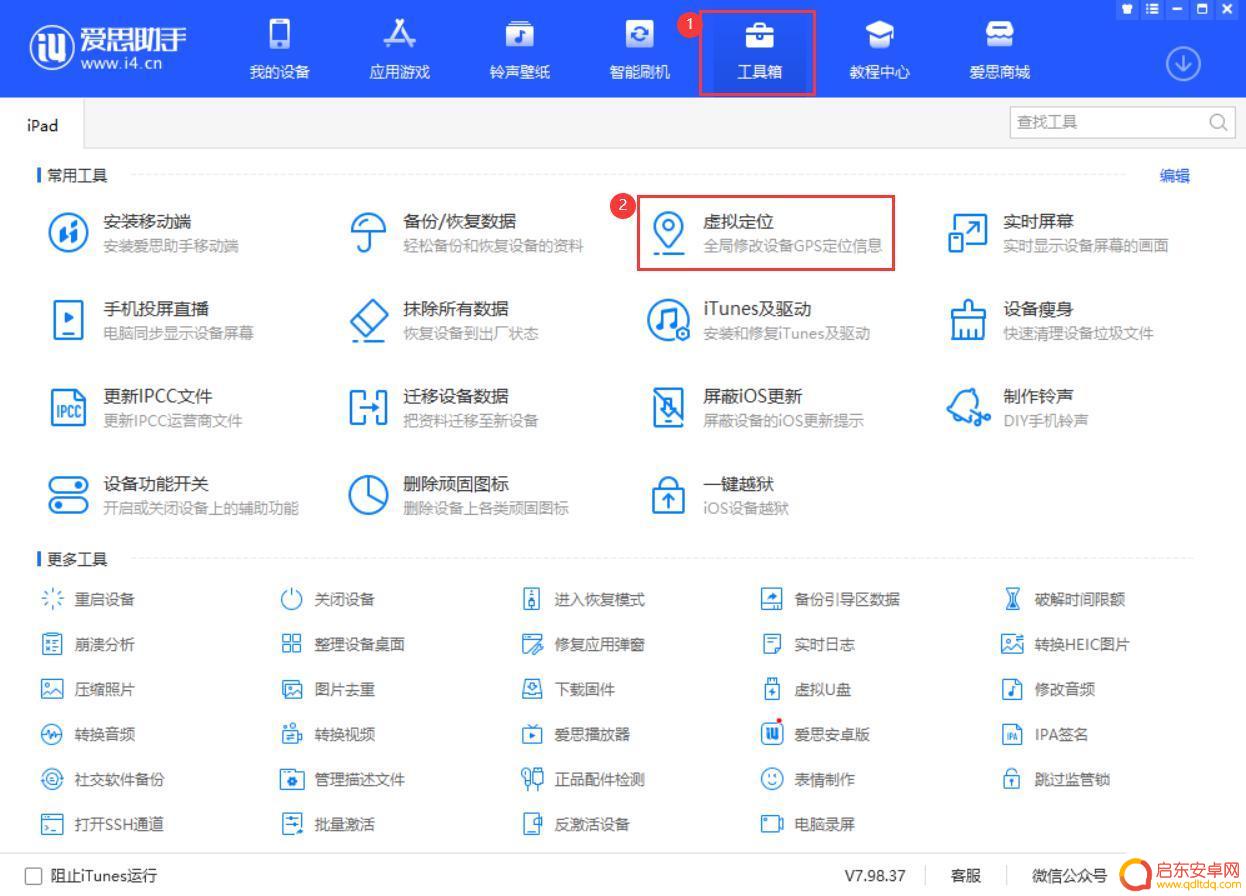Open 抹除所有数据 tool

click(443, 320)
